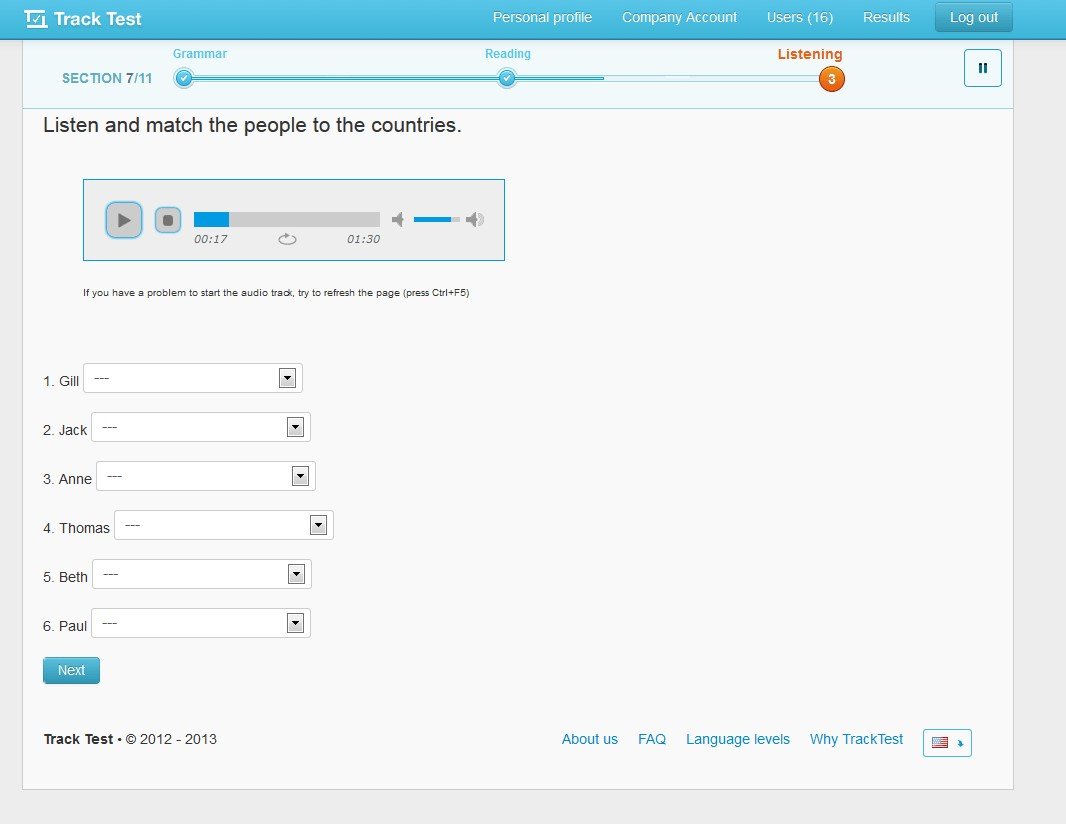1066x824 pixels.
Task: Click the SECTION 7/11 indicator text
Action: tap(107, 78)
